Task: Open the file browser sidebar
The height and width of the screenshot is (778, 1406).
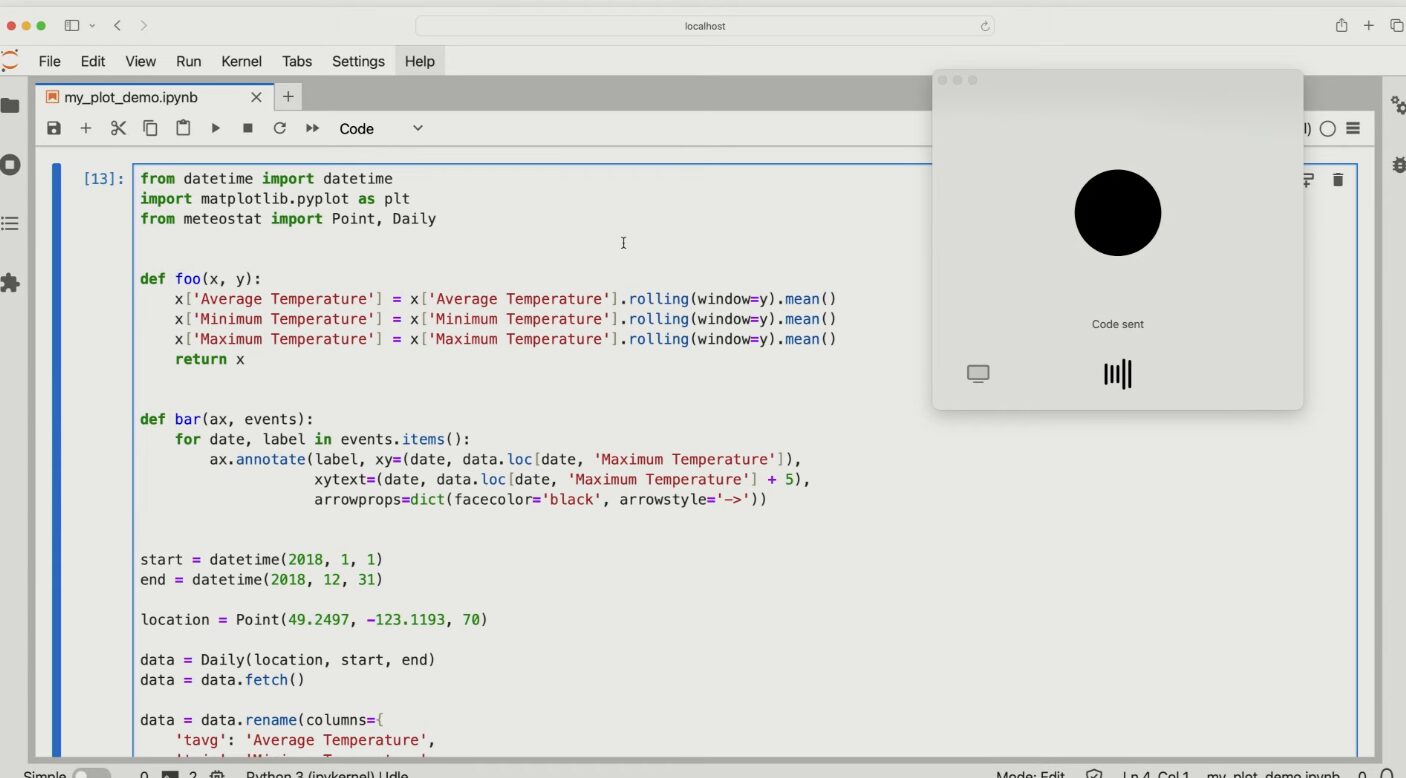Action: point(10,106)
